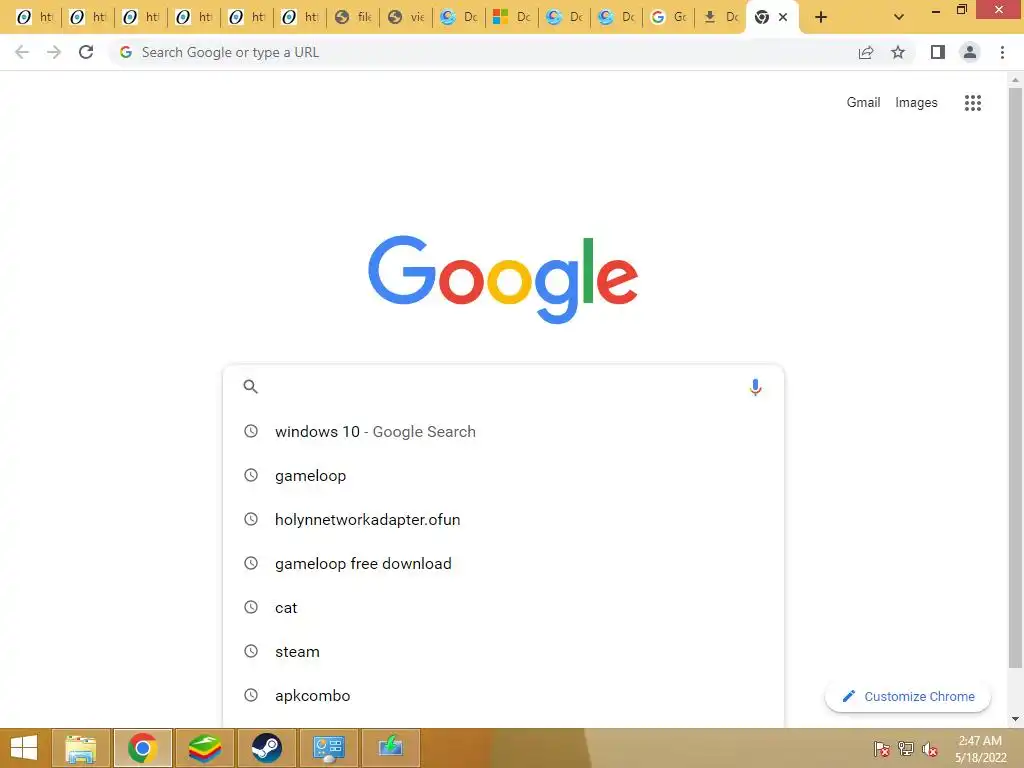The height and width of the screenshot is (768, 1024).
Task: Launch BlueStacks from taskbar
Action: (204, 748)
